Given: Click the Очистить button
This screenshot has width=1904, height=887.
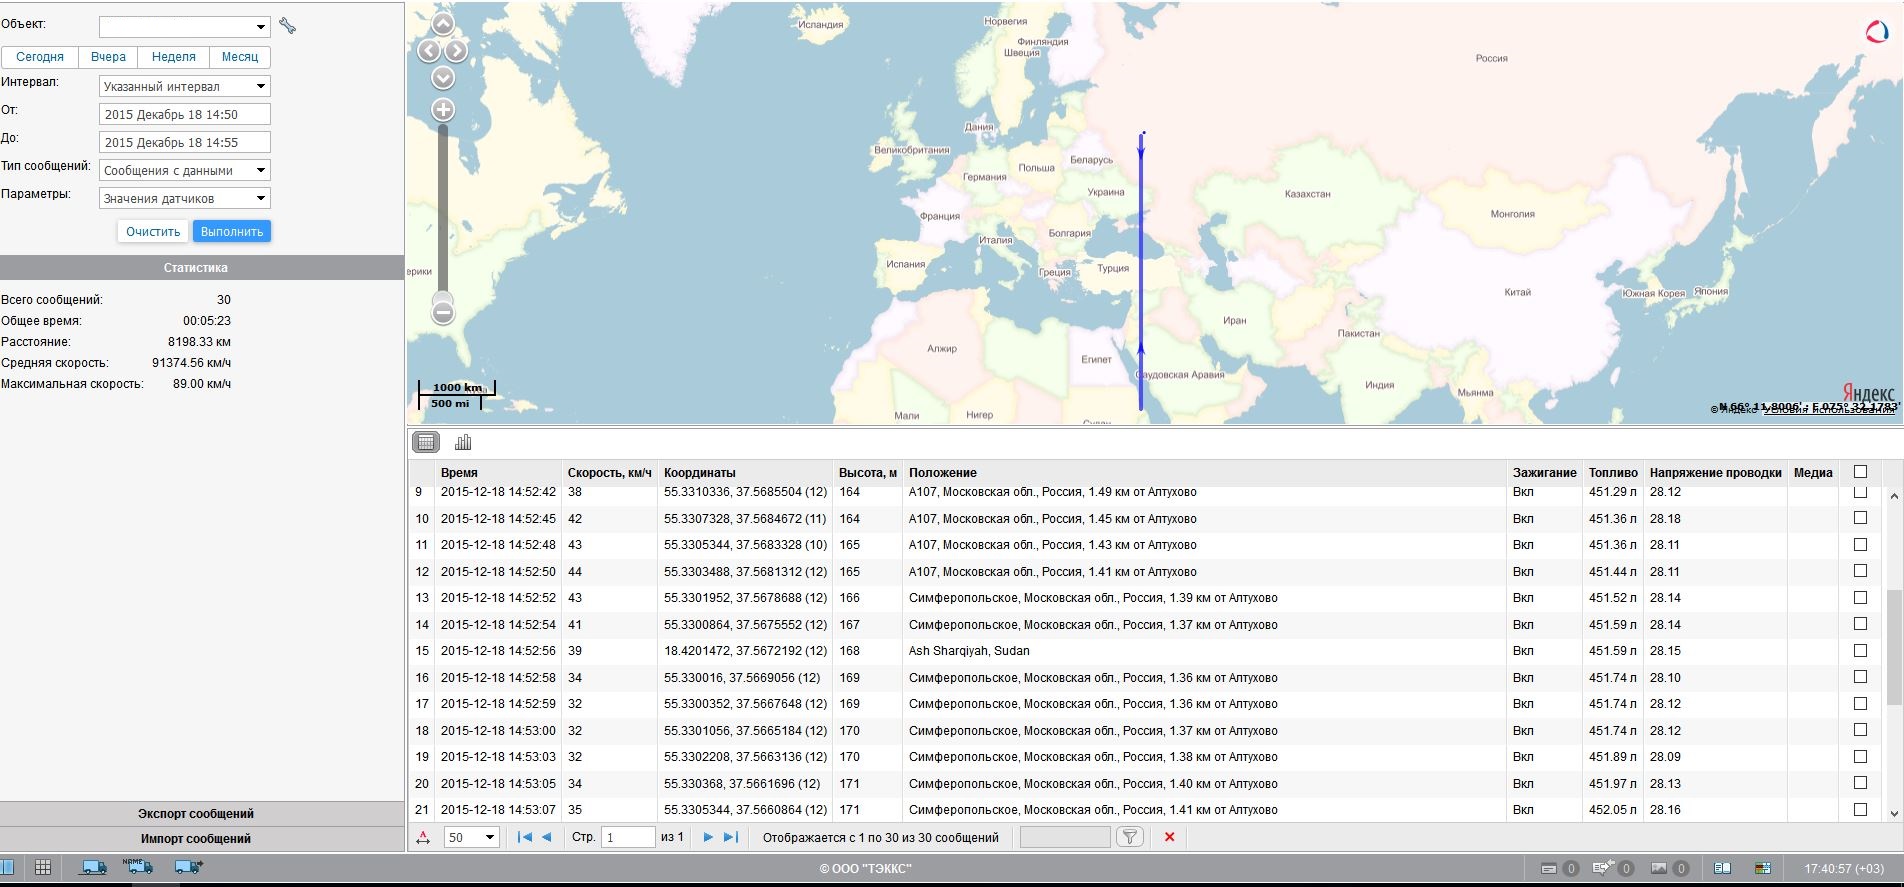Looking at the screenshot, I should coord(153,231).
